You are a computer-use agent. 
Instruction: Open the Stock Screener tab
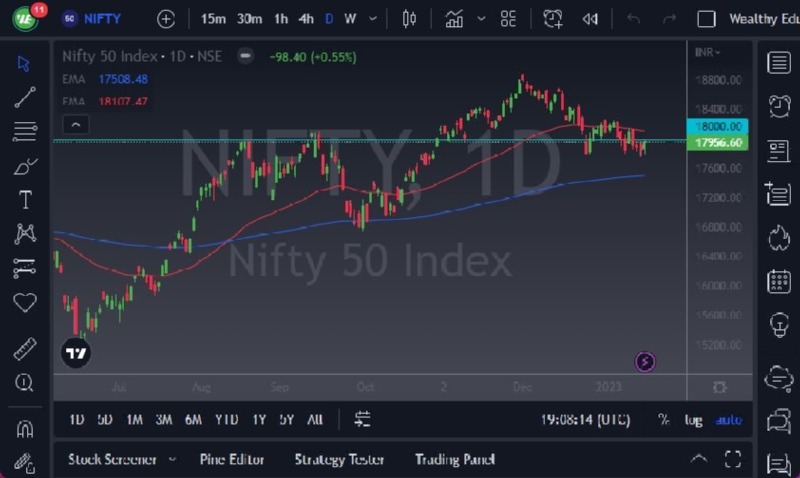112,460
